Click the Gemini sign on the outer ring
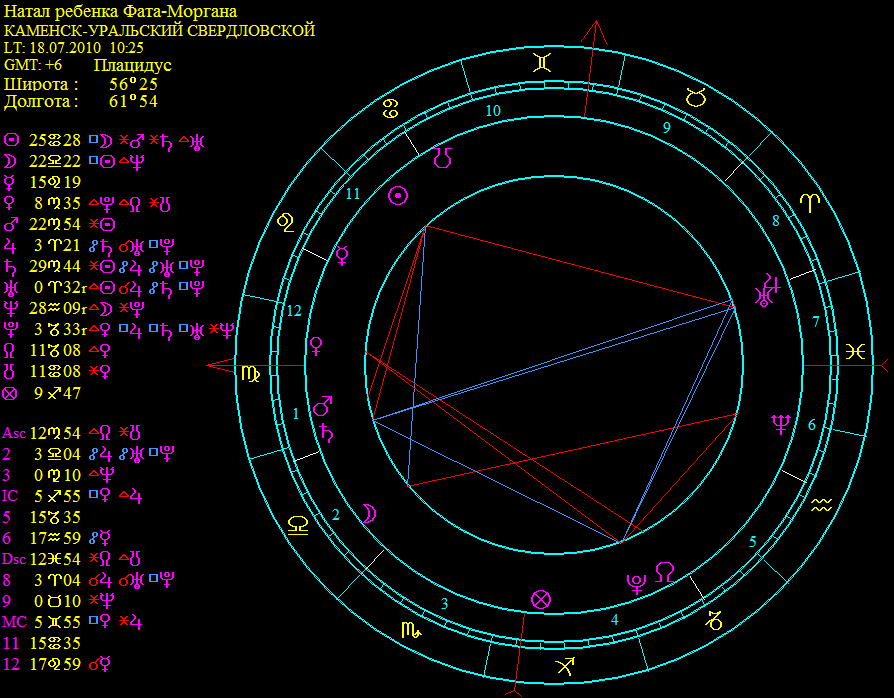 click(541, 62)
